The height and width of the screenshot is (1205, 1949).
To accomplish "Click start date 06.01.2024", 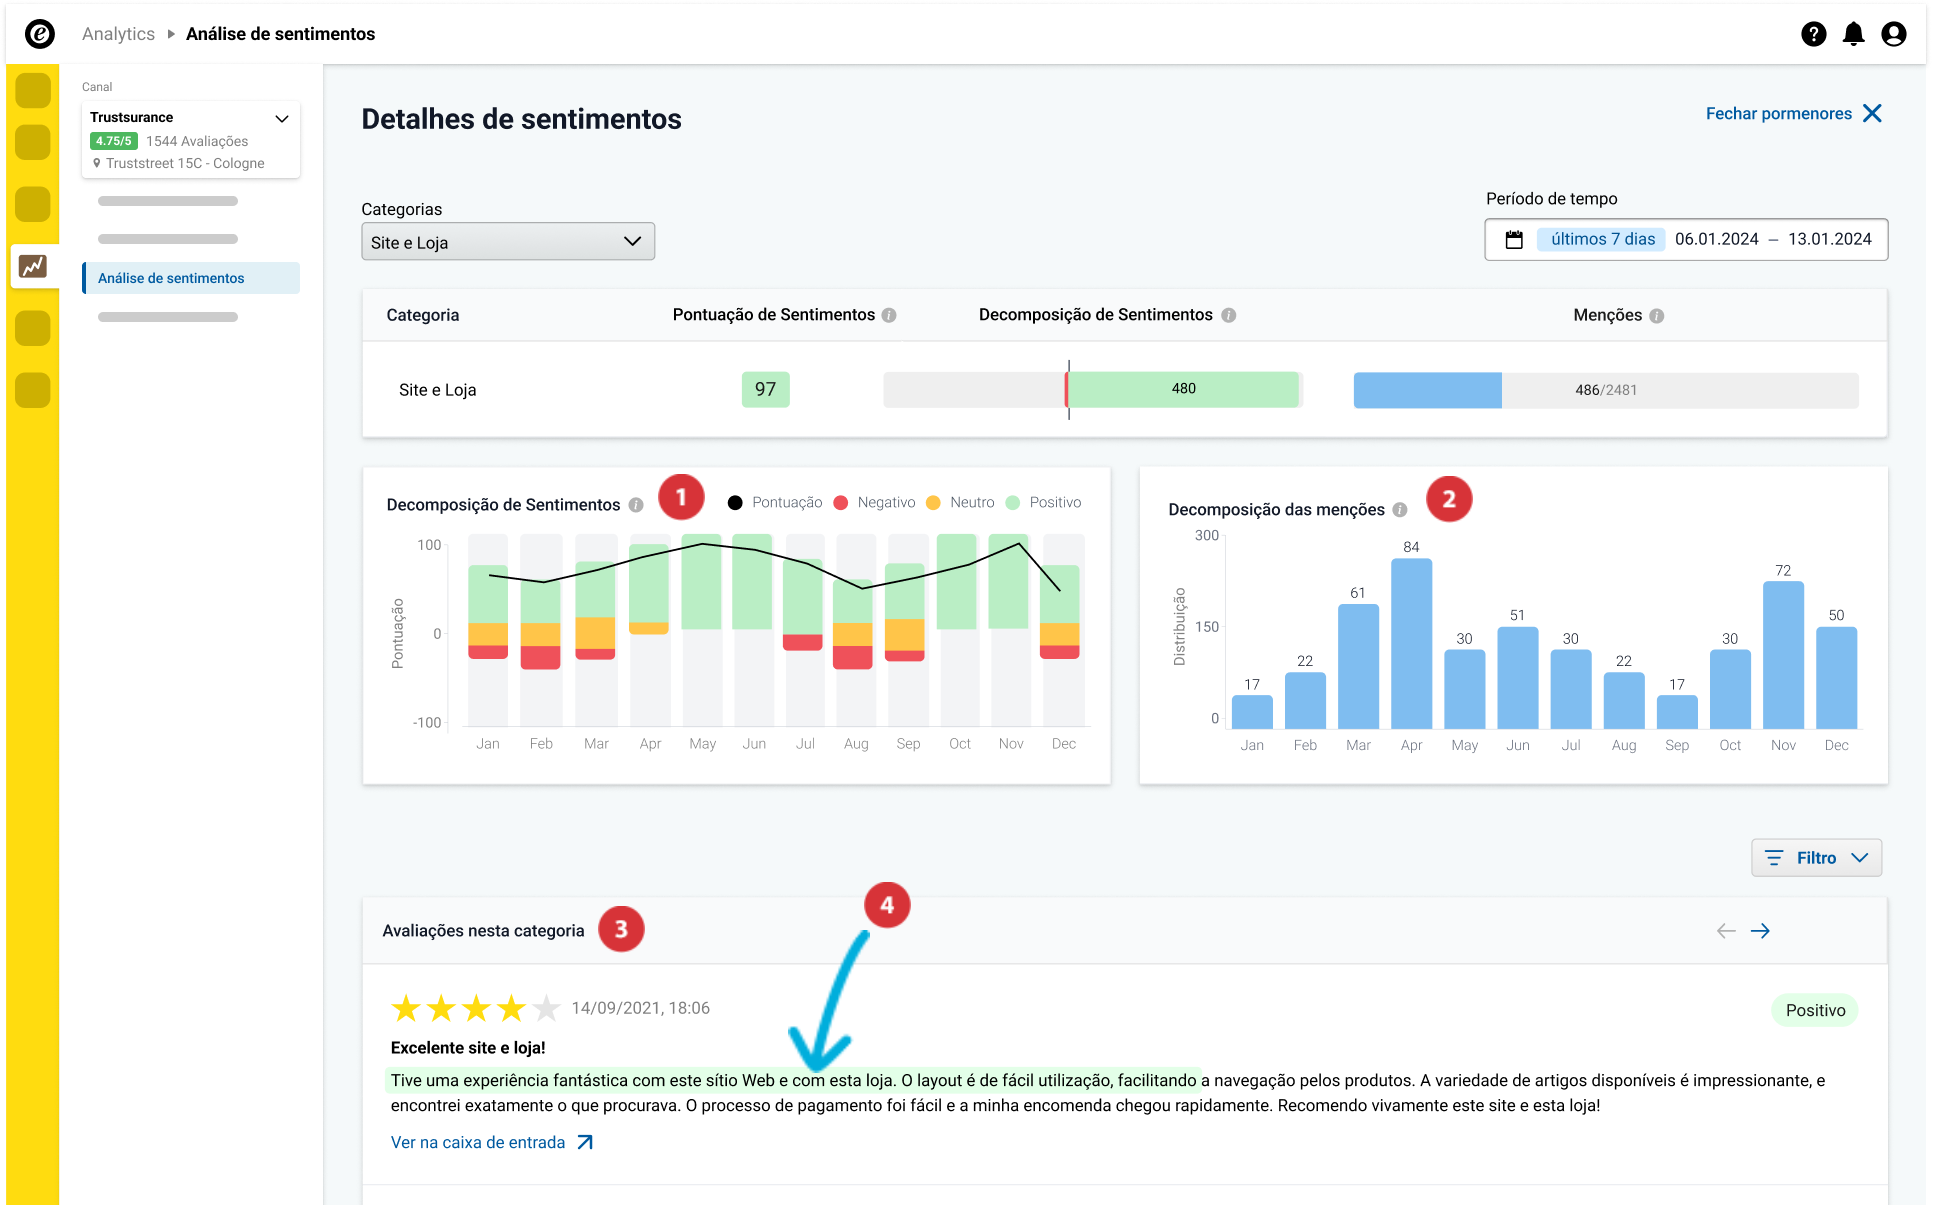I will (1716, 240).
